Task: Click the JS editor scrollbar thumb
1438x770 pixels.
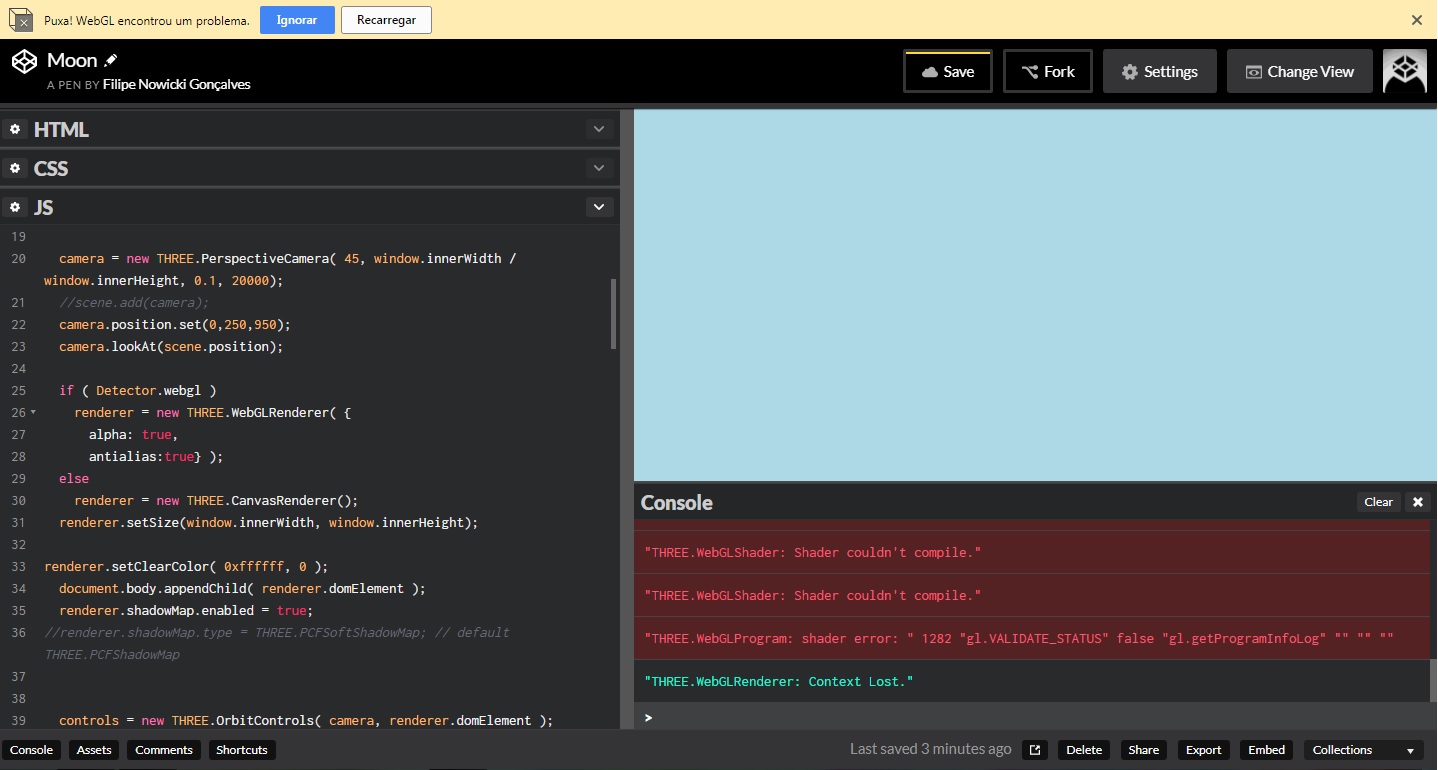Action: [x=613, y=314]
